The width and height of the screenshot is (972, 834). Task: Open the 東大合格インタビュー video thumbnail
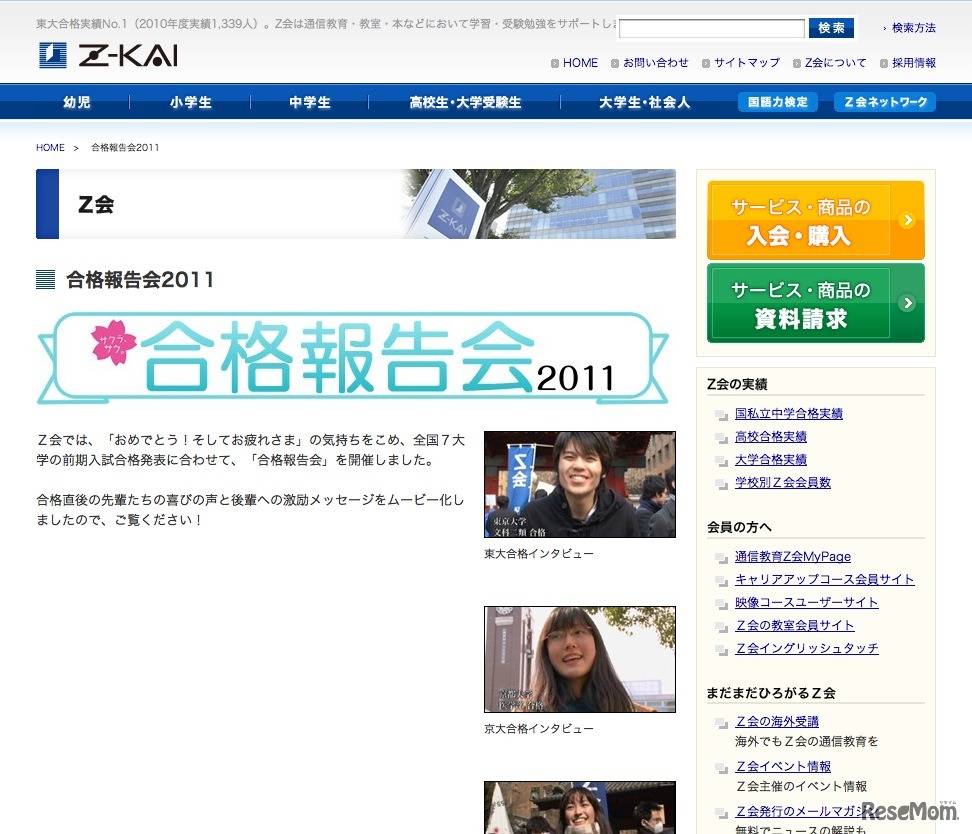click(579, 484)
